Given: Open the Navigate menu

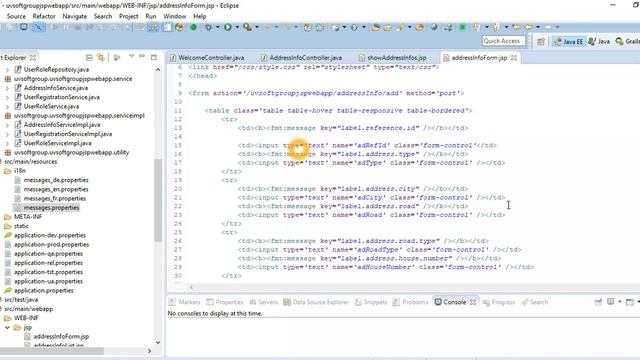Looking at the screenshot, I should 75,16.
